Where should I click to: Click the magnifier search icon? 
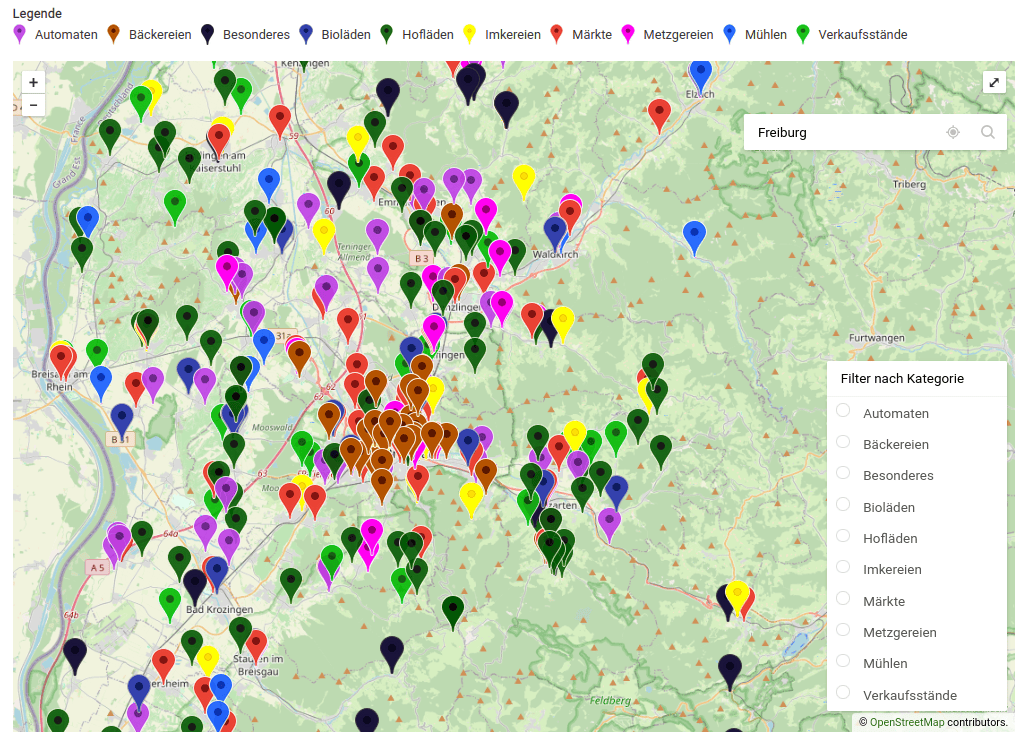(x=988, y=132)
